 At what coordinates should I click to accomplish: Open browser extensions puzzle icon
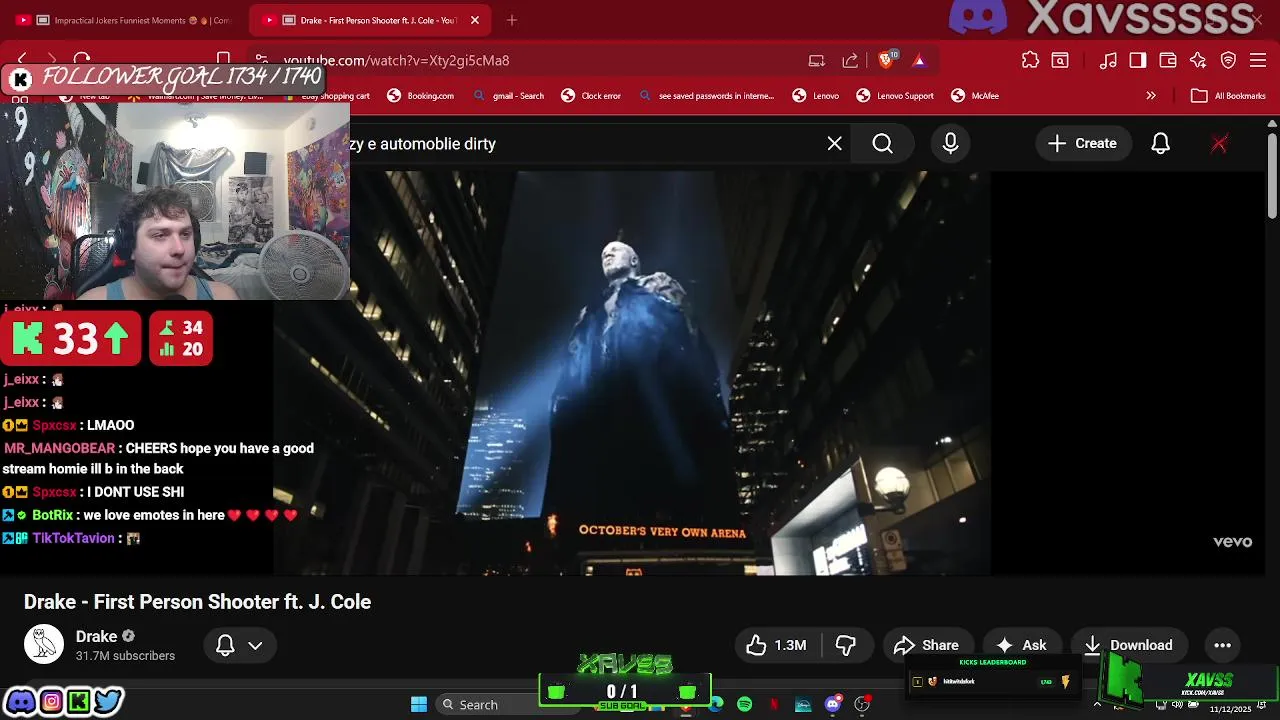click(1030, 61)
